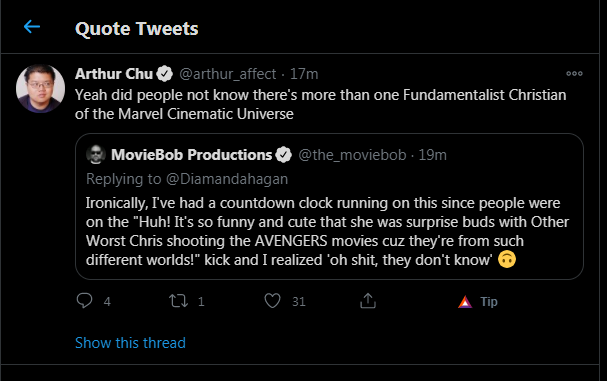The image size is (607, 381).
Task: Open the @arthur_affect handle
Action: tap(228, 74)
